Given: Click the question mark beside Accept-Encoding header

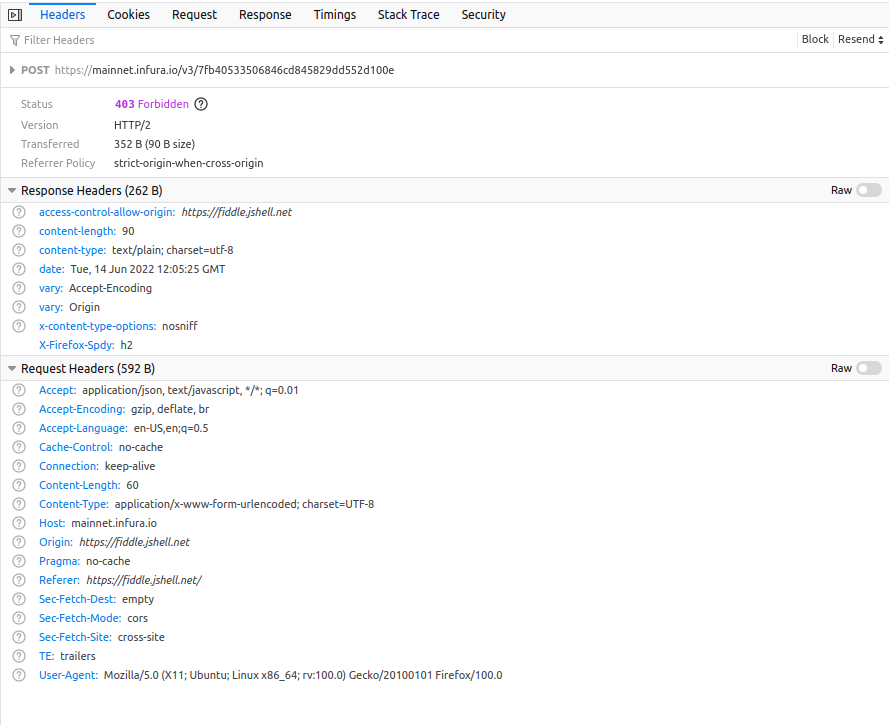Looking at the screenshot, I should click(18, 409).
